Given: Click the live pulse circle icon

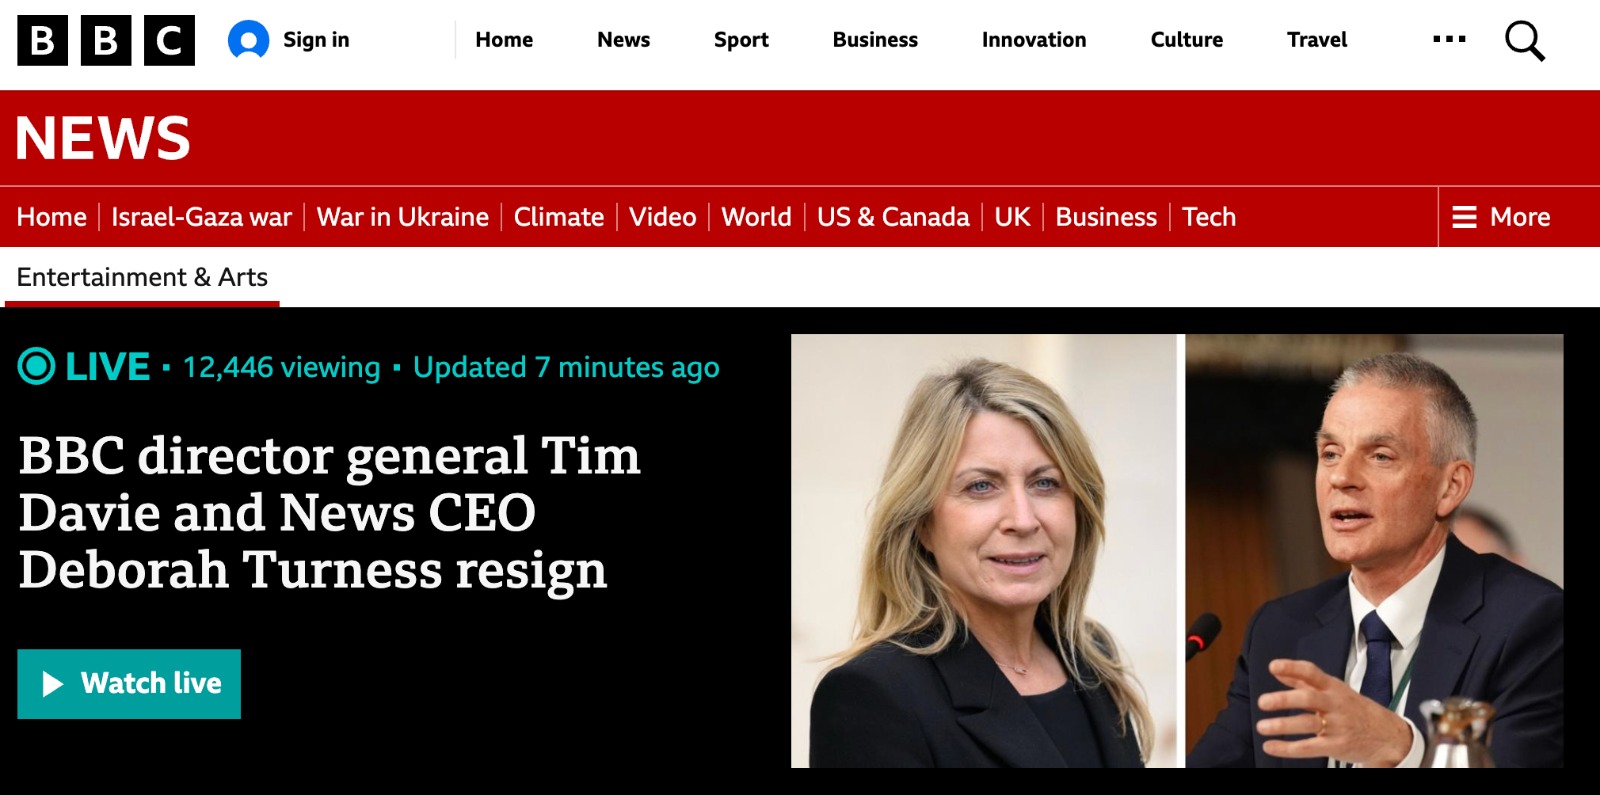Looking at the screenshot, I should (37, 367).
